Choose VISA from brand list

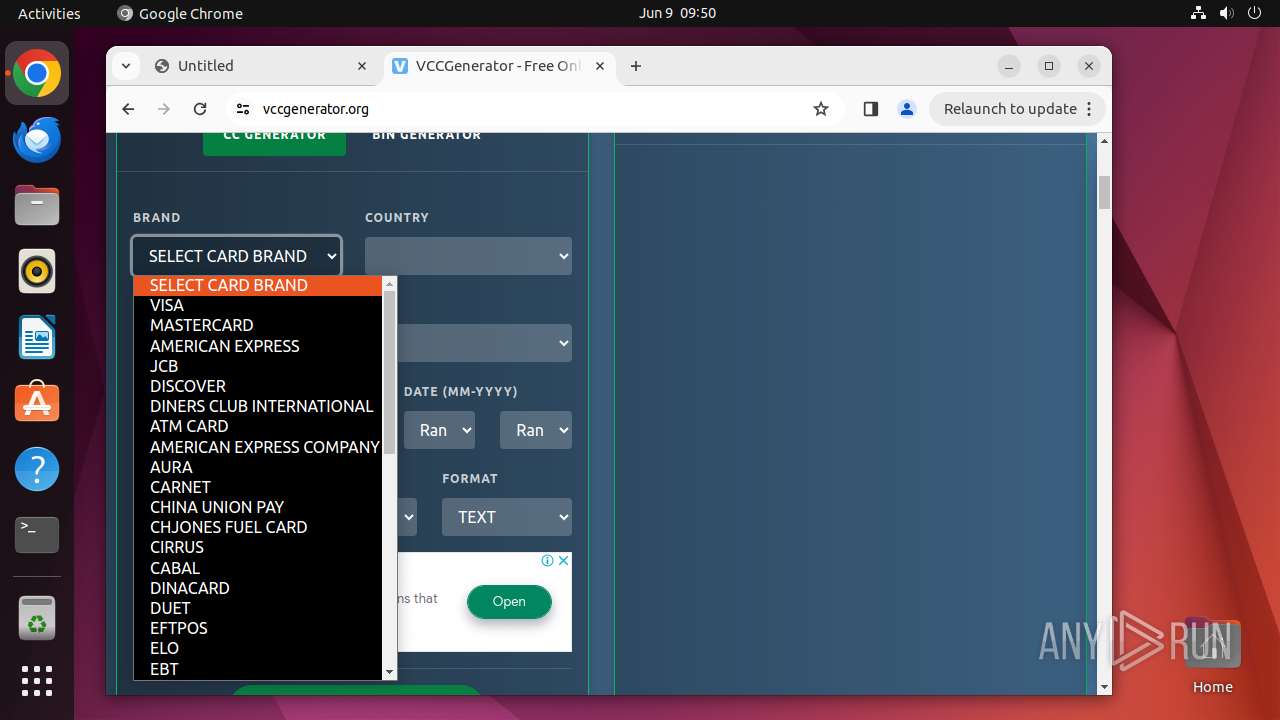pyautogui.click(x=258, y=305)
